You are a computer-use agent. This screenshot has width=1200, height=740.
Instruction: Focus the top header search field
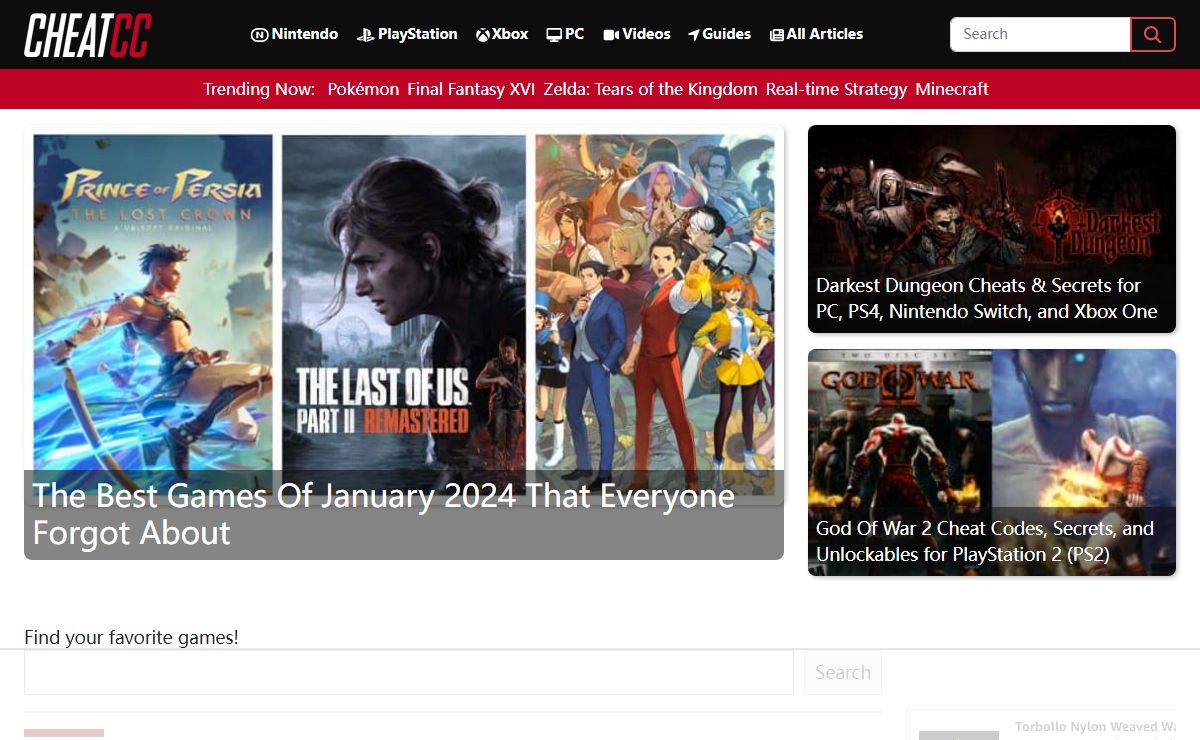(x=1040, y=34)
